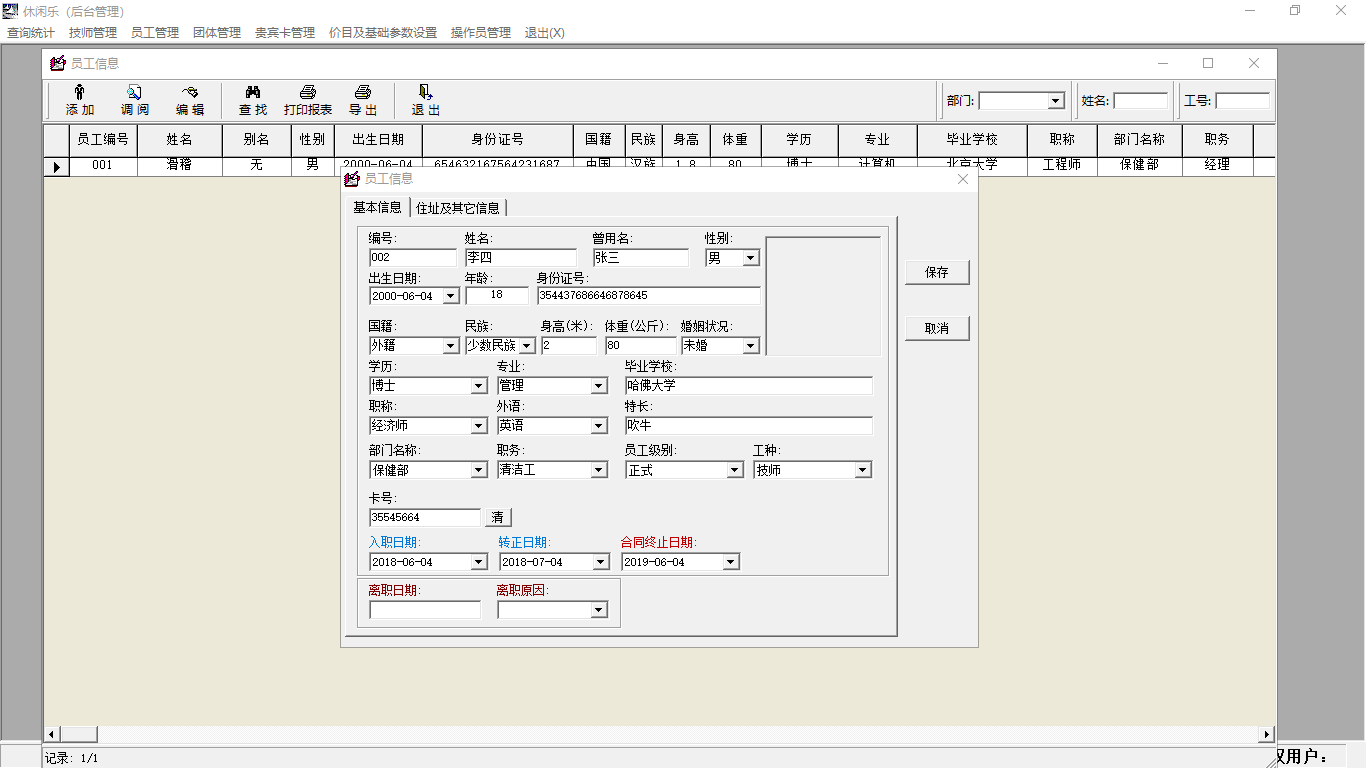This screenshot has height=768, width=1366.
Task: Click the 退出 (Exit) toolbar icon
Action: click(x=426, y=92)
